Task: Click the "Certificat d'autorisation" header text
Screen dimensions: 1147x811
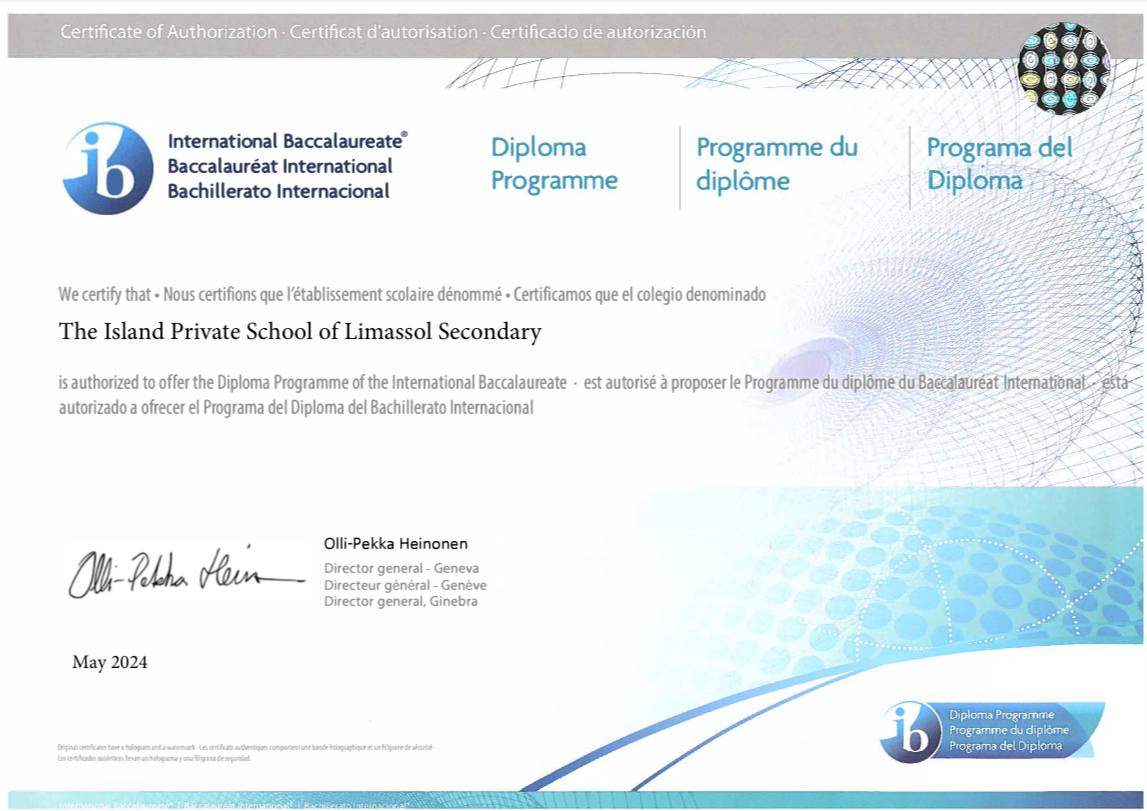Action: [x=384, y=32]
